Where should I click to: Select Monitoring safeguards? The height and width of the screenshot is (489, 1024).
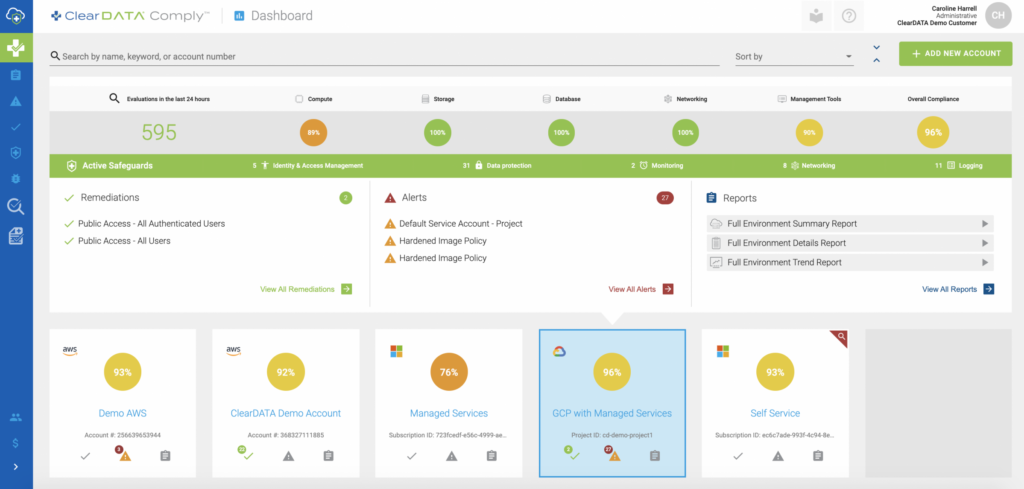coord(657,166)
